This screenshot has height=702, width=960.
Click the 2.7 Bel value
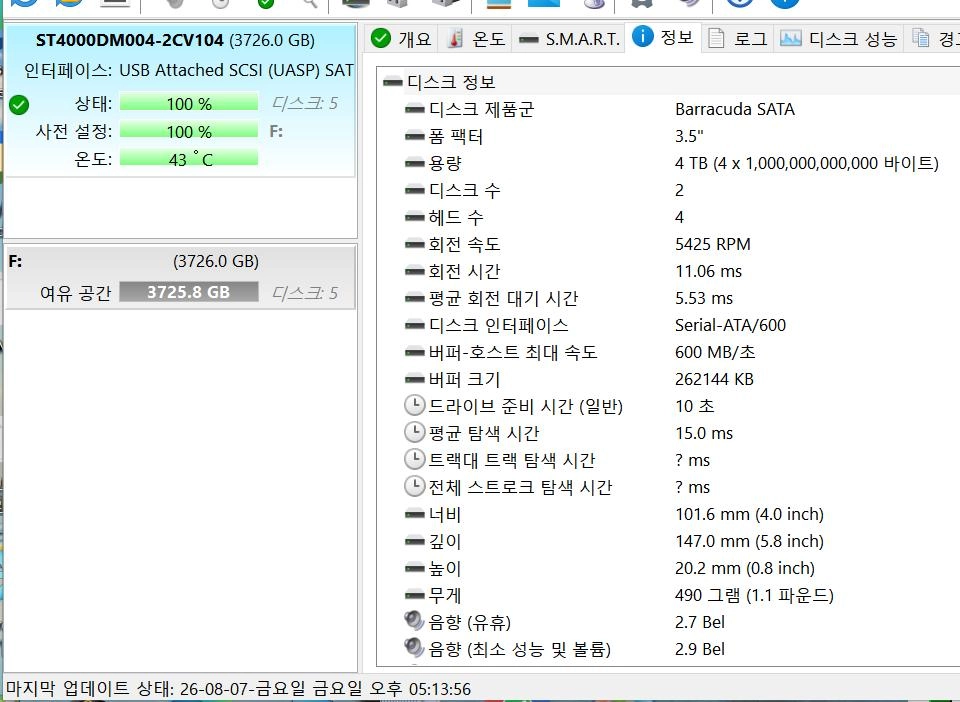click(700, 622)
